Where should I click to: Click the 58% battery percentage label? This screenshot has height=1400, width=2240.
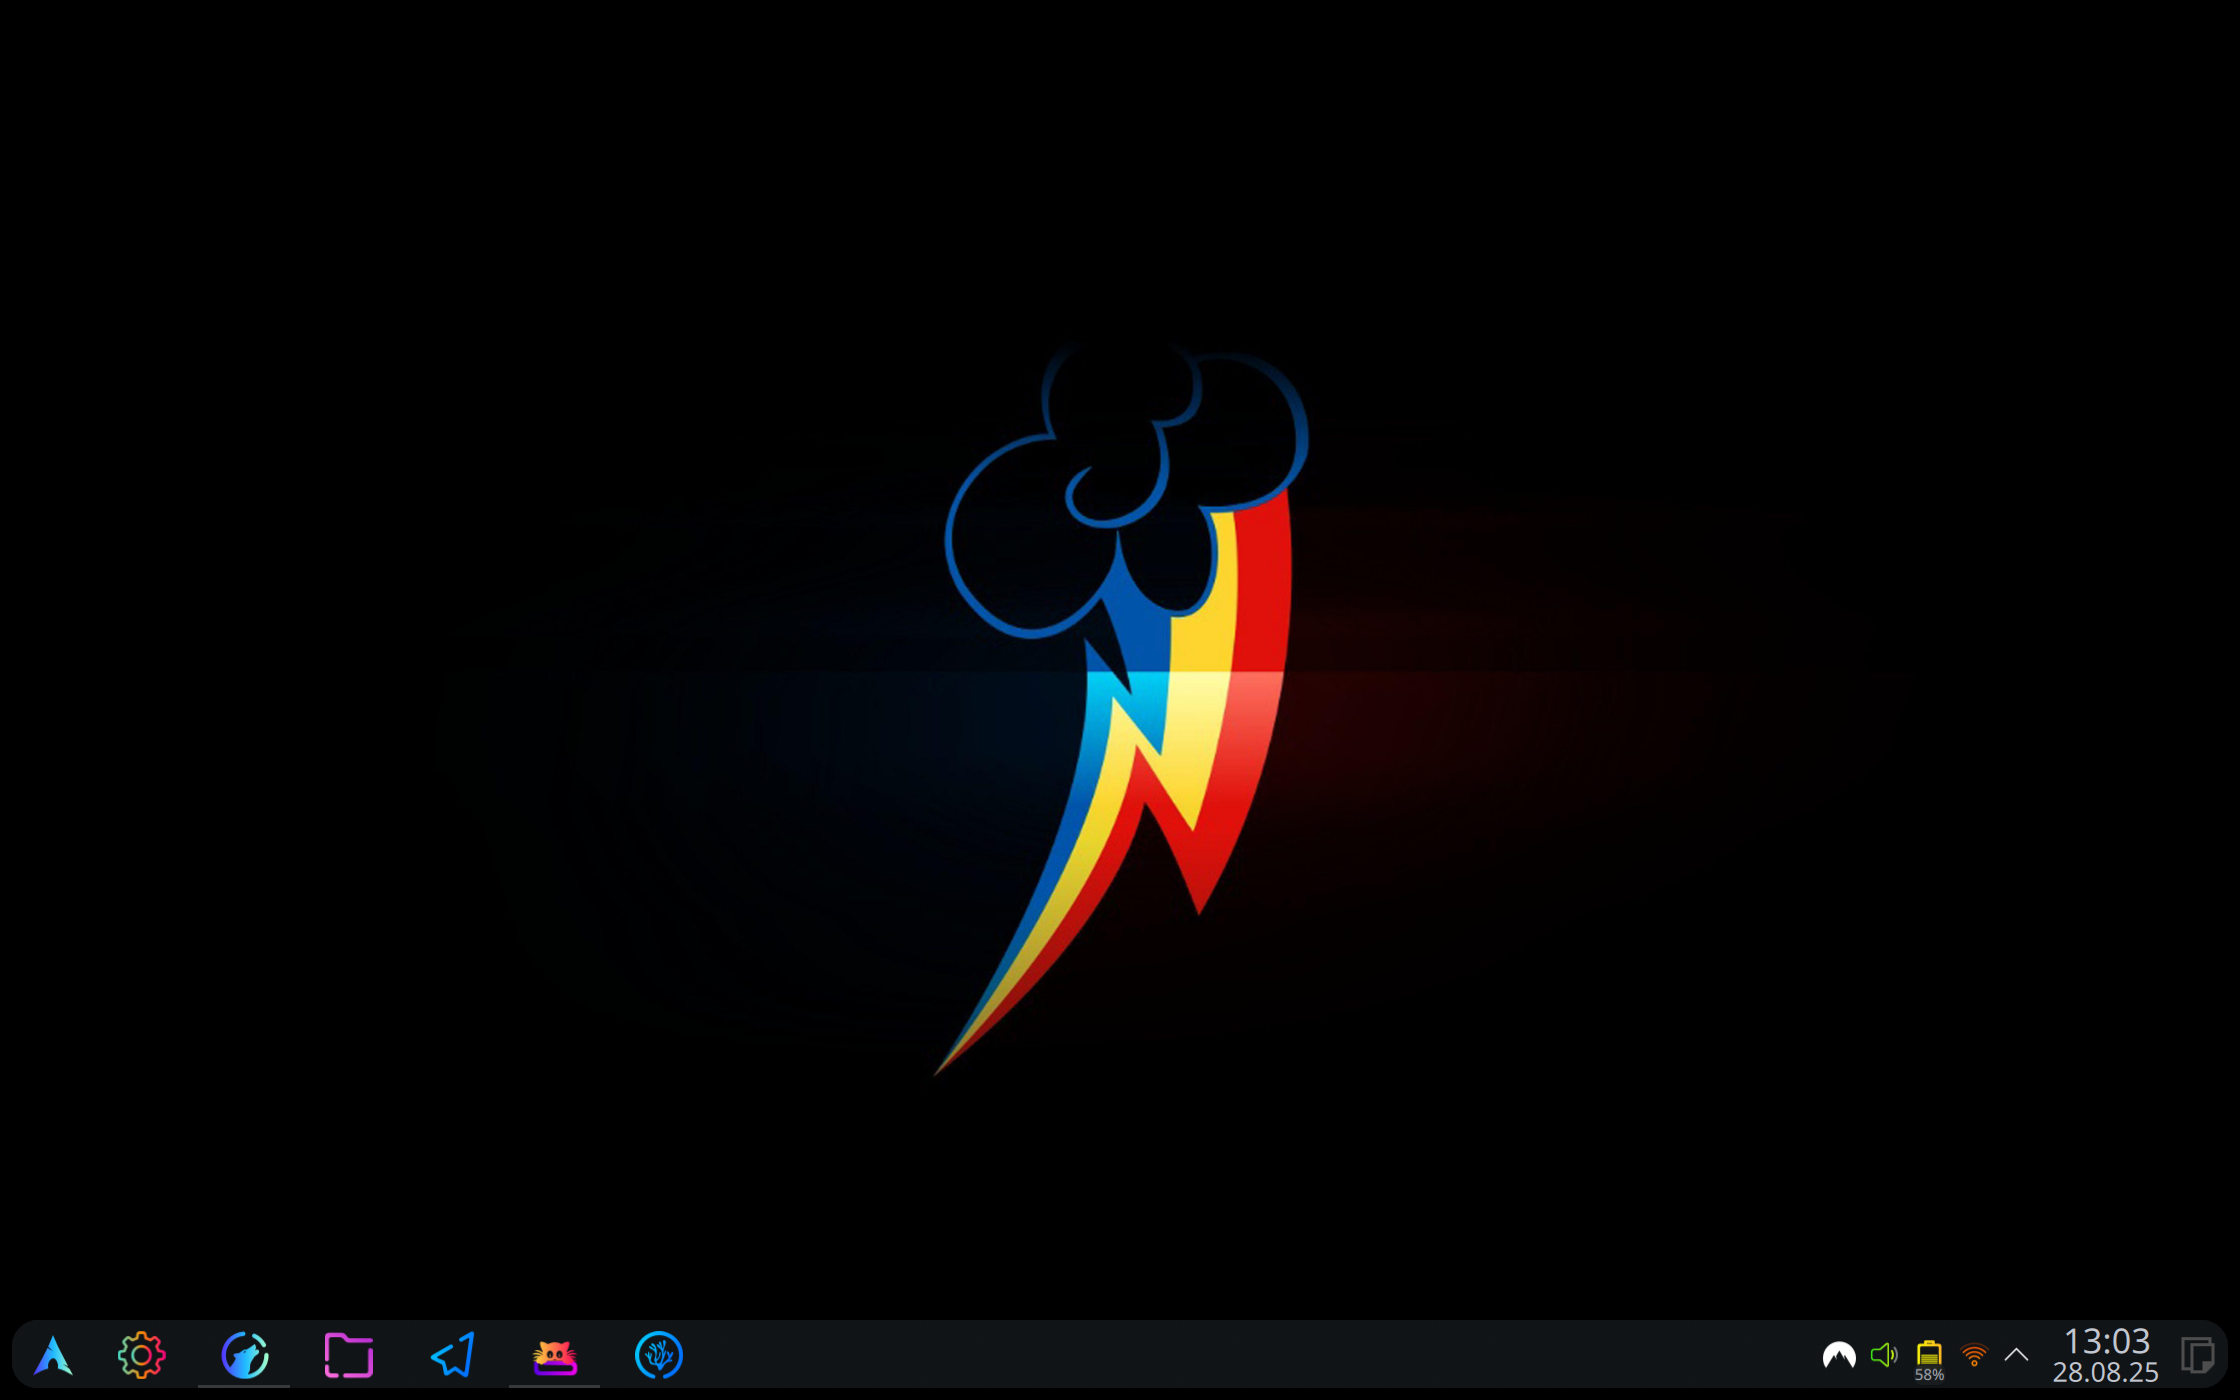click(1929, 1376)
